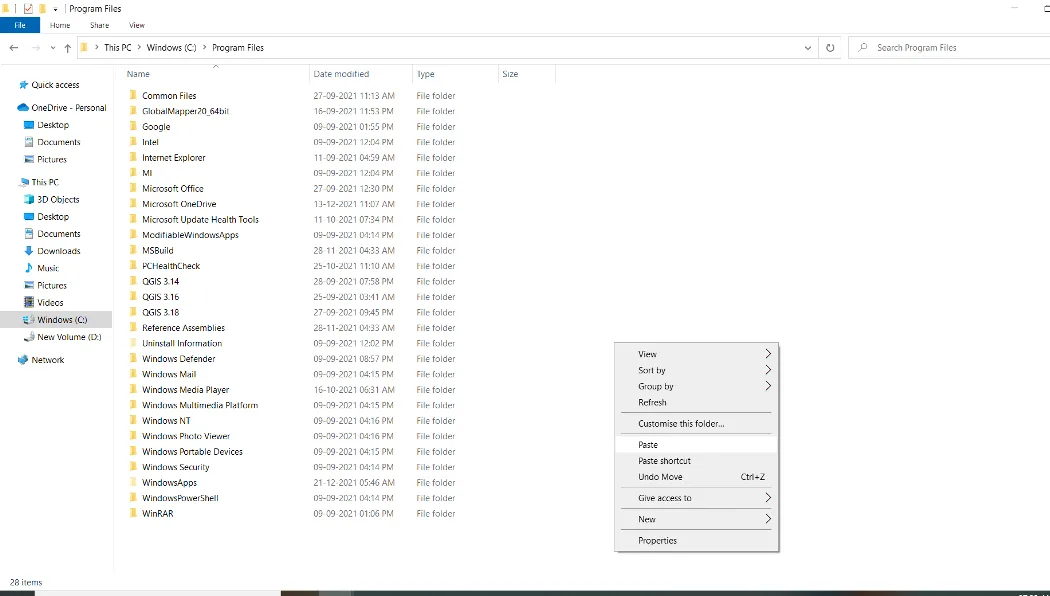The height and width of the screenshot is (596, 1050).
Task: Click the Network icon in sidebar
Action: tap(23, 360)
